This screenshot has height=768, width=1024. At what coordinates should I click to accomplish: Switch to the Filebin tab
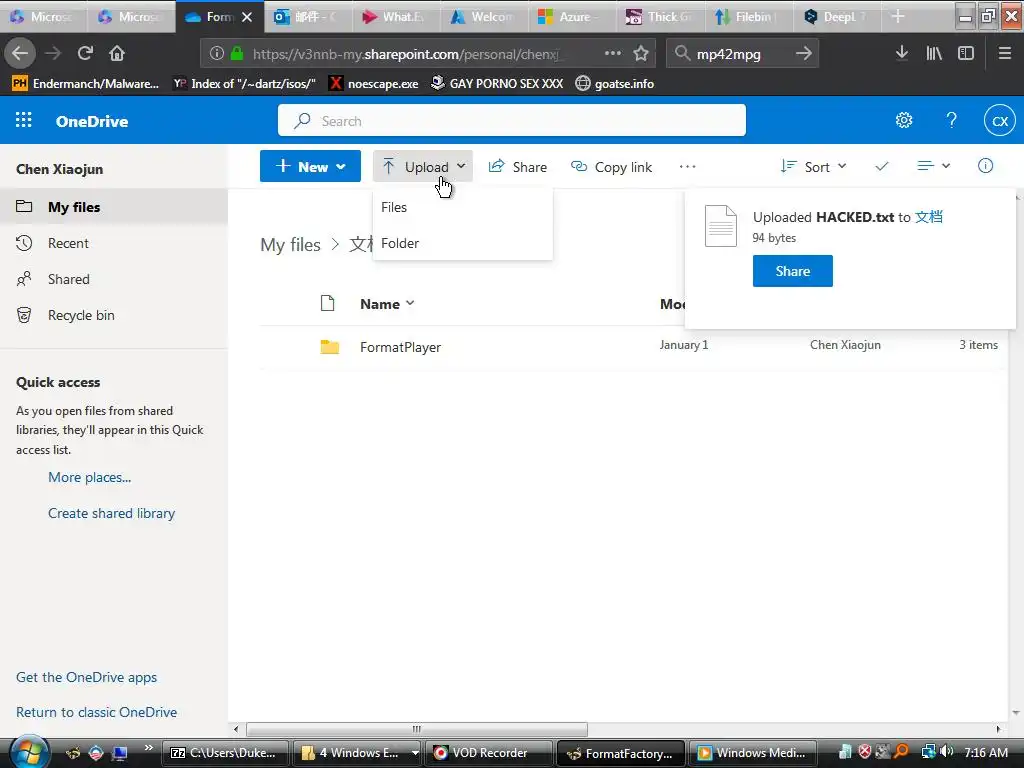[748, 17]
